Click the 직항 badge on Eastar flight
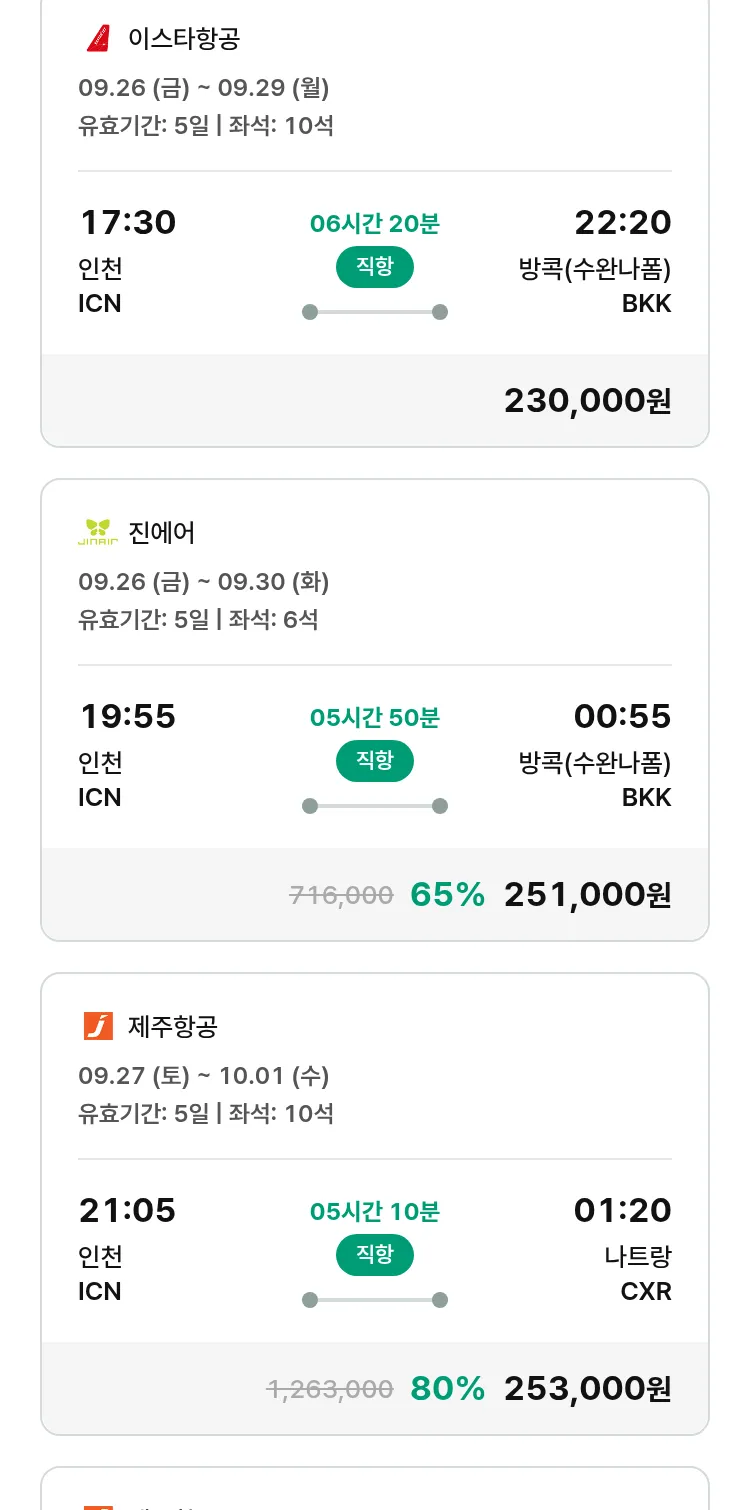The height and width of the screenshot is (1510, 750). 374,267
